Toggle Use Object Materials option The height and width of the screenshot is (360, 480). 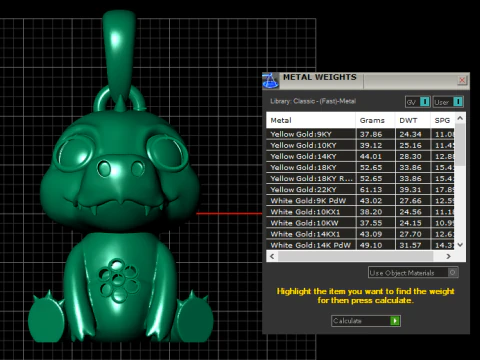coord(413,273)
